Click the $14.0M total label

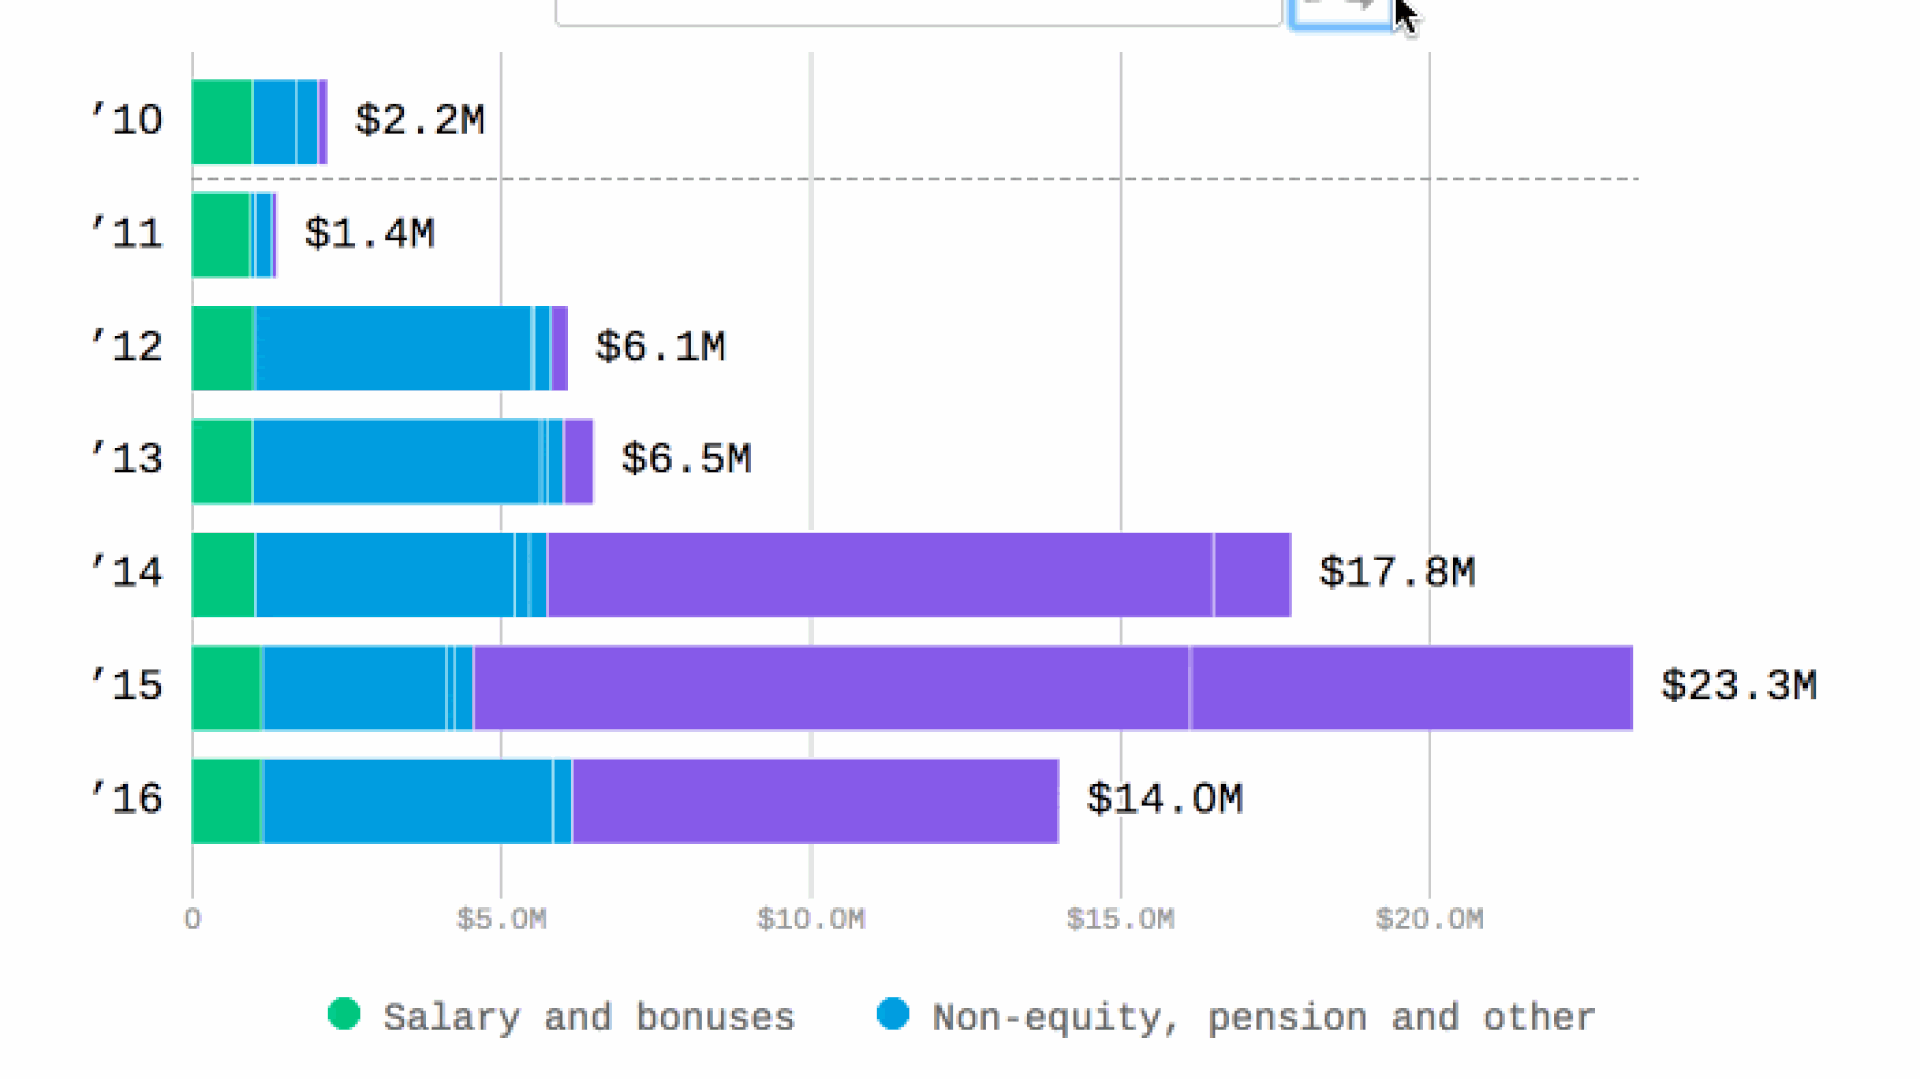(x=1165, y=799)
